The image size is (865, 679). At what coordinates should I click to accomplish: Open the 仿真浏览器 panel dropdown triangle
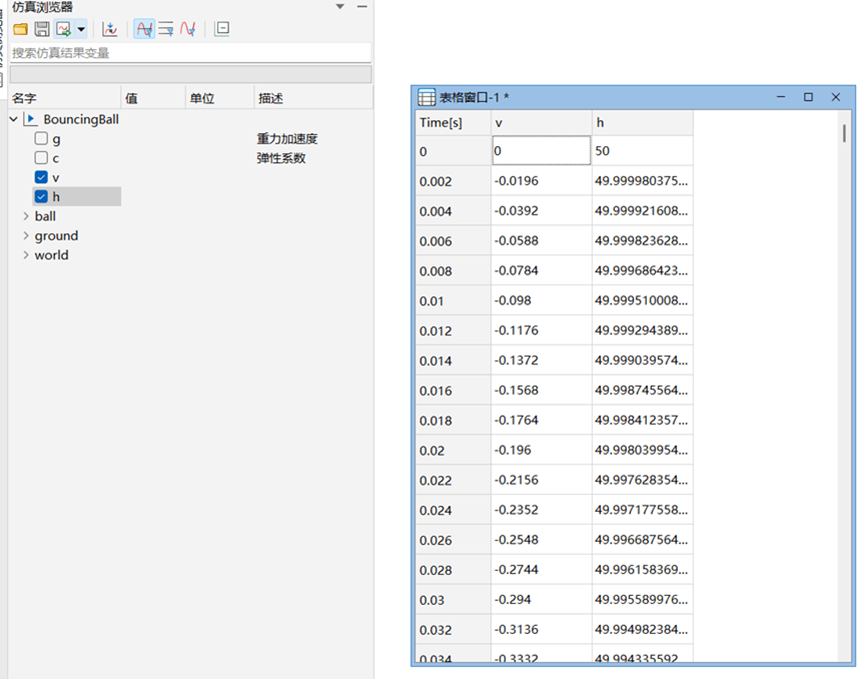(x=340, y=7)
